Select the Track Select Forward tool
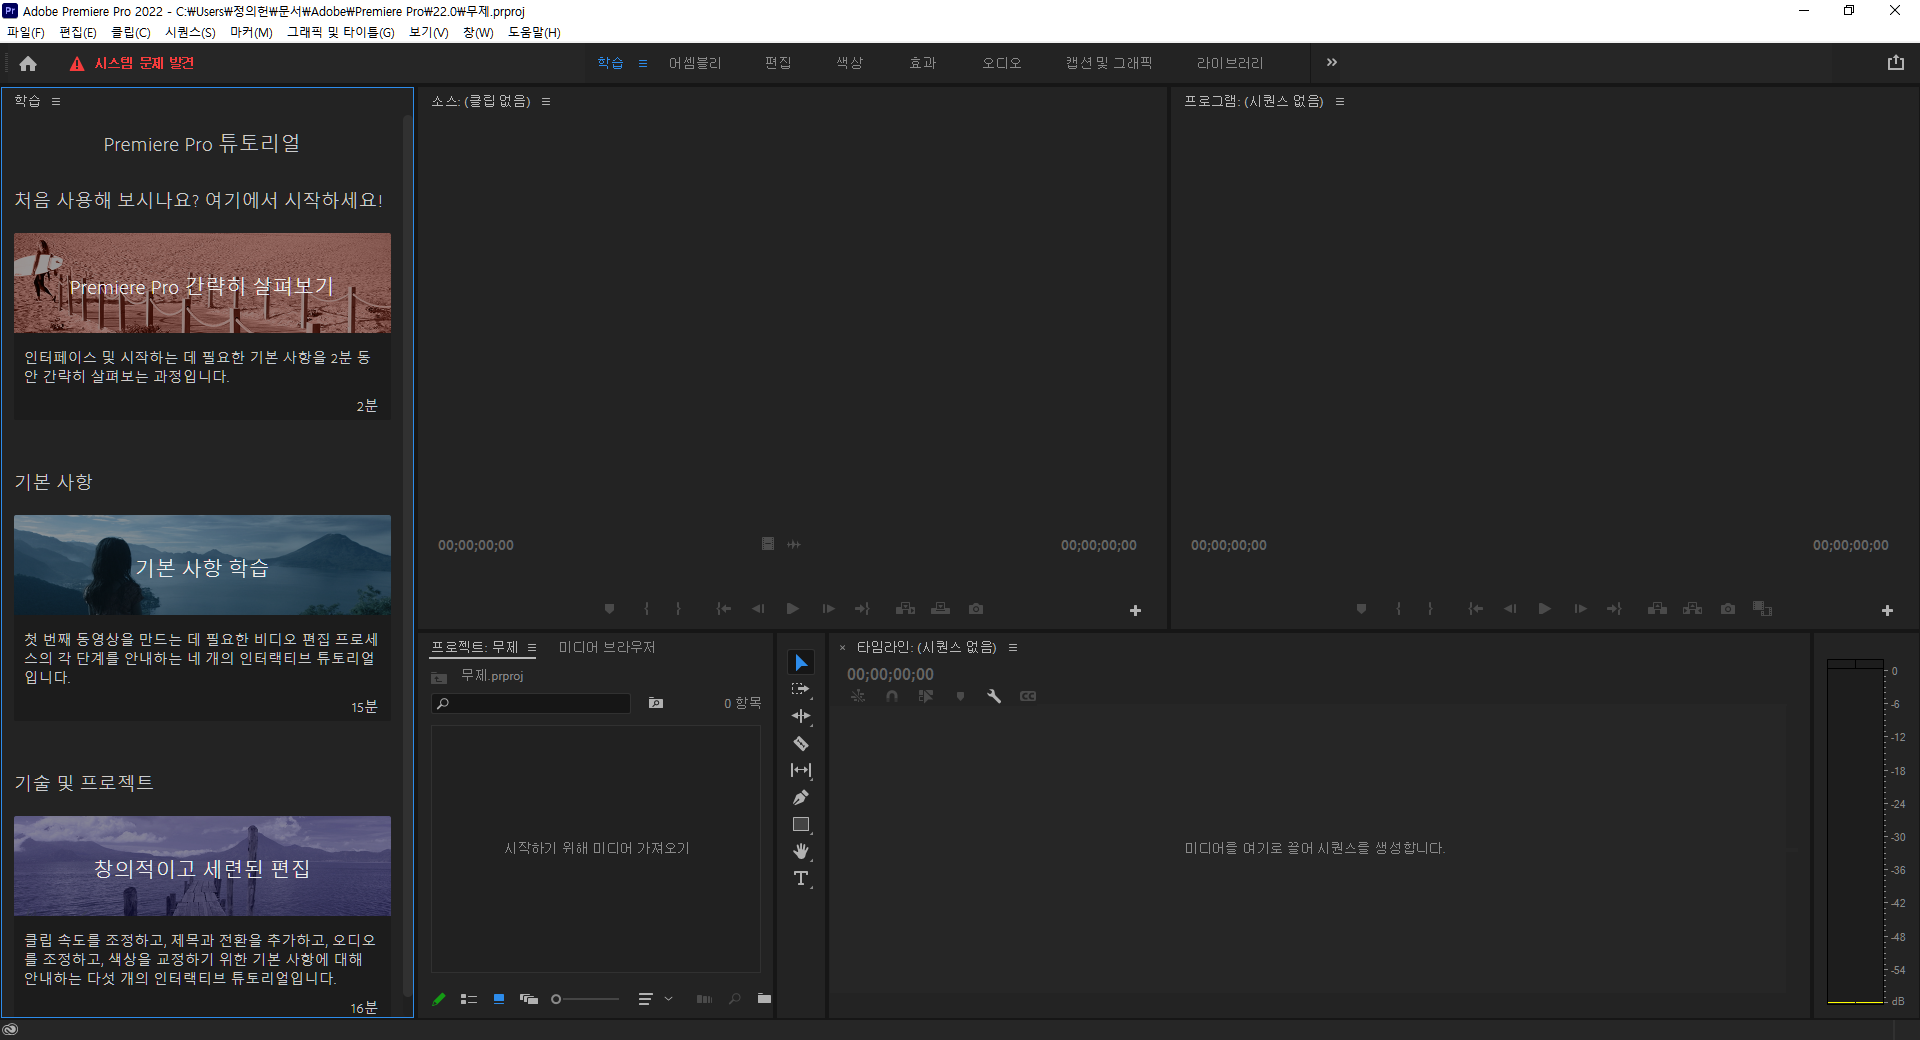Image resolution: width=1920 pixels, height=1040 pixels. click(x=801, y=690)
